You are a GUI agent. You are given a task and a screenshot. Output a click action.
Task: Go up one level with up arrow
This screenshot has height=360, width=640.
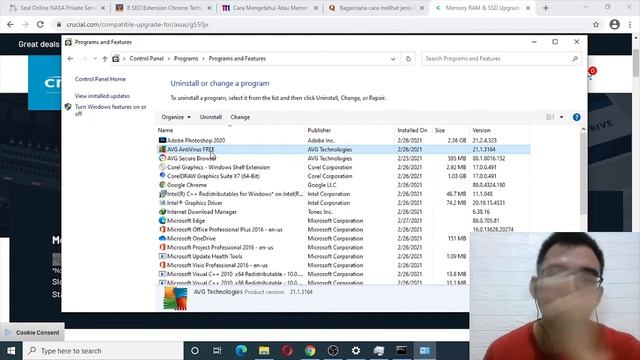point(105,59)
